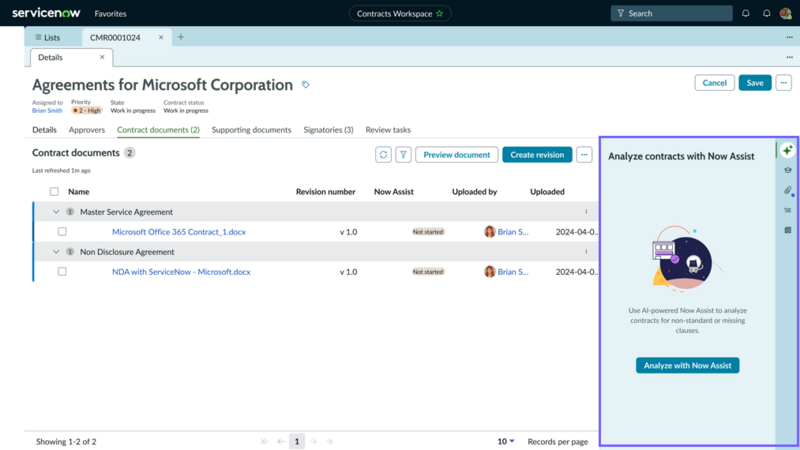Image resolution: width=800 pixels, height=450 pixels.
Task: Go to next page of records
Action: [x=313, y=441]
